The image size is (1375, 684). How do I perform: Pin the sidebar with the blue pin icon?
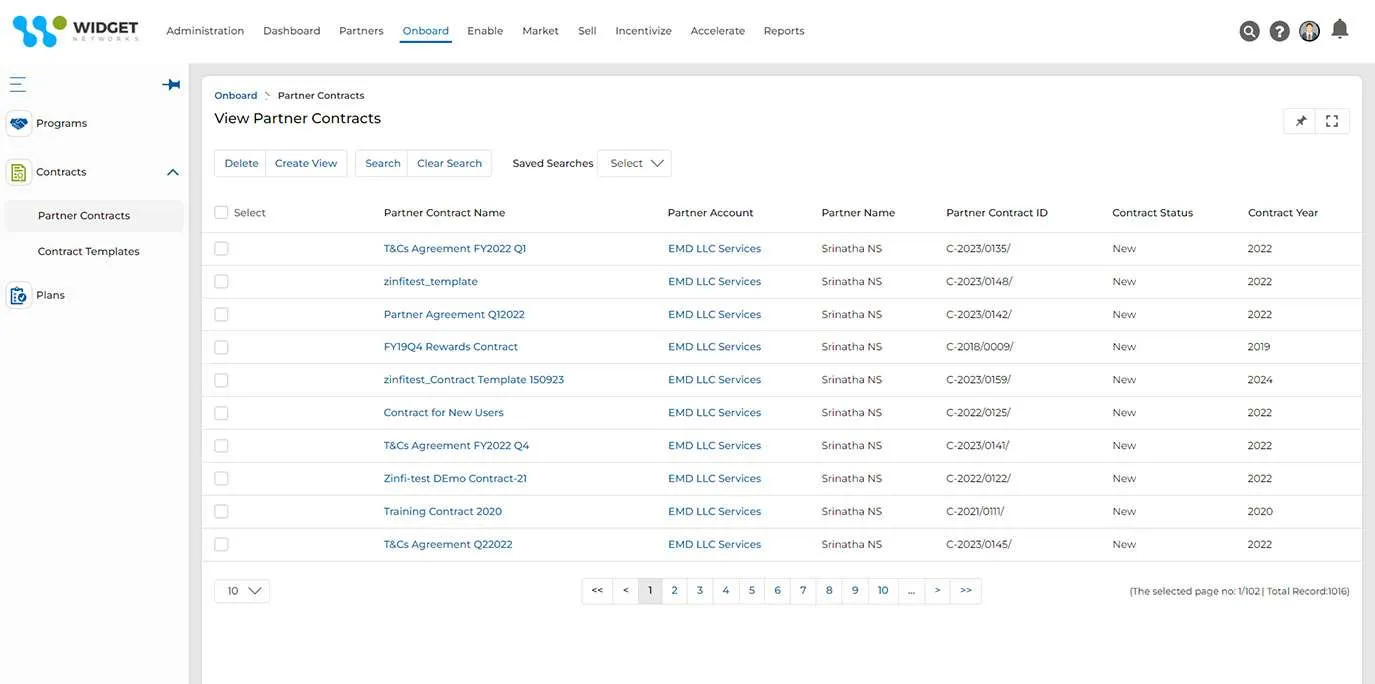(x=171, y=85)
